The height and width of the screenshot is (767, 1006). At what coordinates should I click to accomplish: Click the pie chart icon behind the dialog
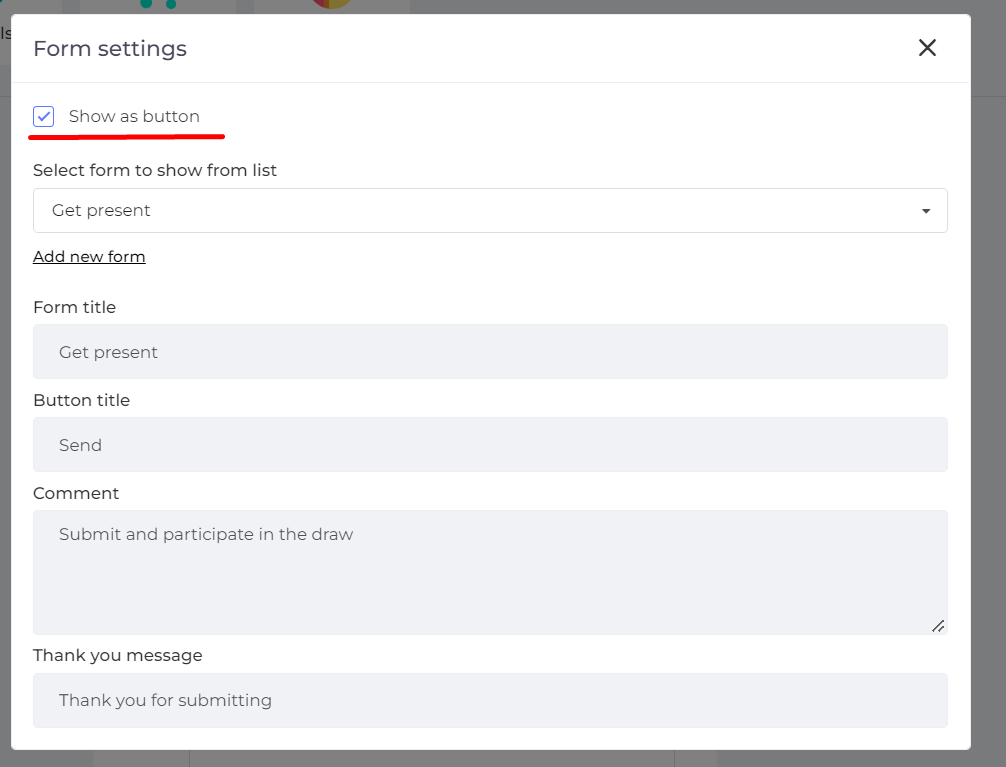pos(331,4)
